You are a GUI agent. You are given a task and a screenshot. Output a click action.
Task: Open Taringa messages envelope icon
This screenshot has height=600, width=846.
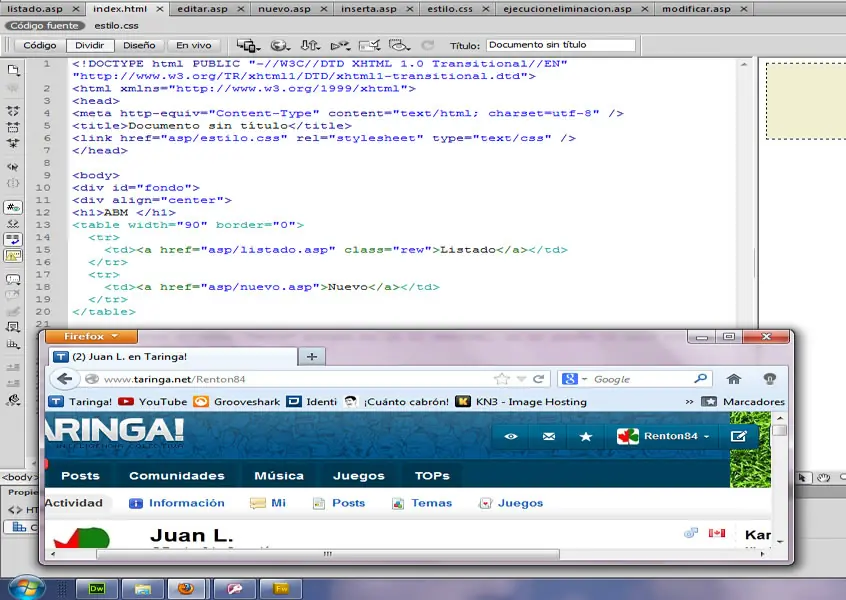pos(549,436)
